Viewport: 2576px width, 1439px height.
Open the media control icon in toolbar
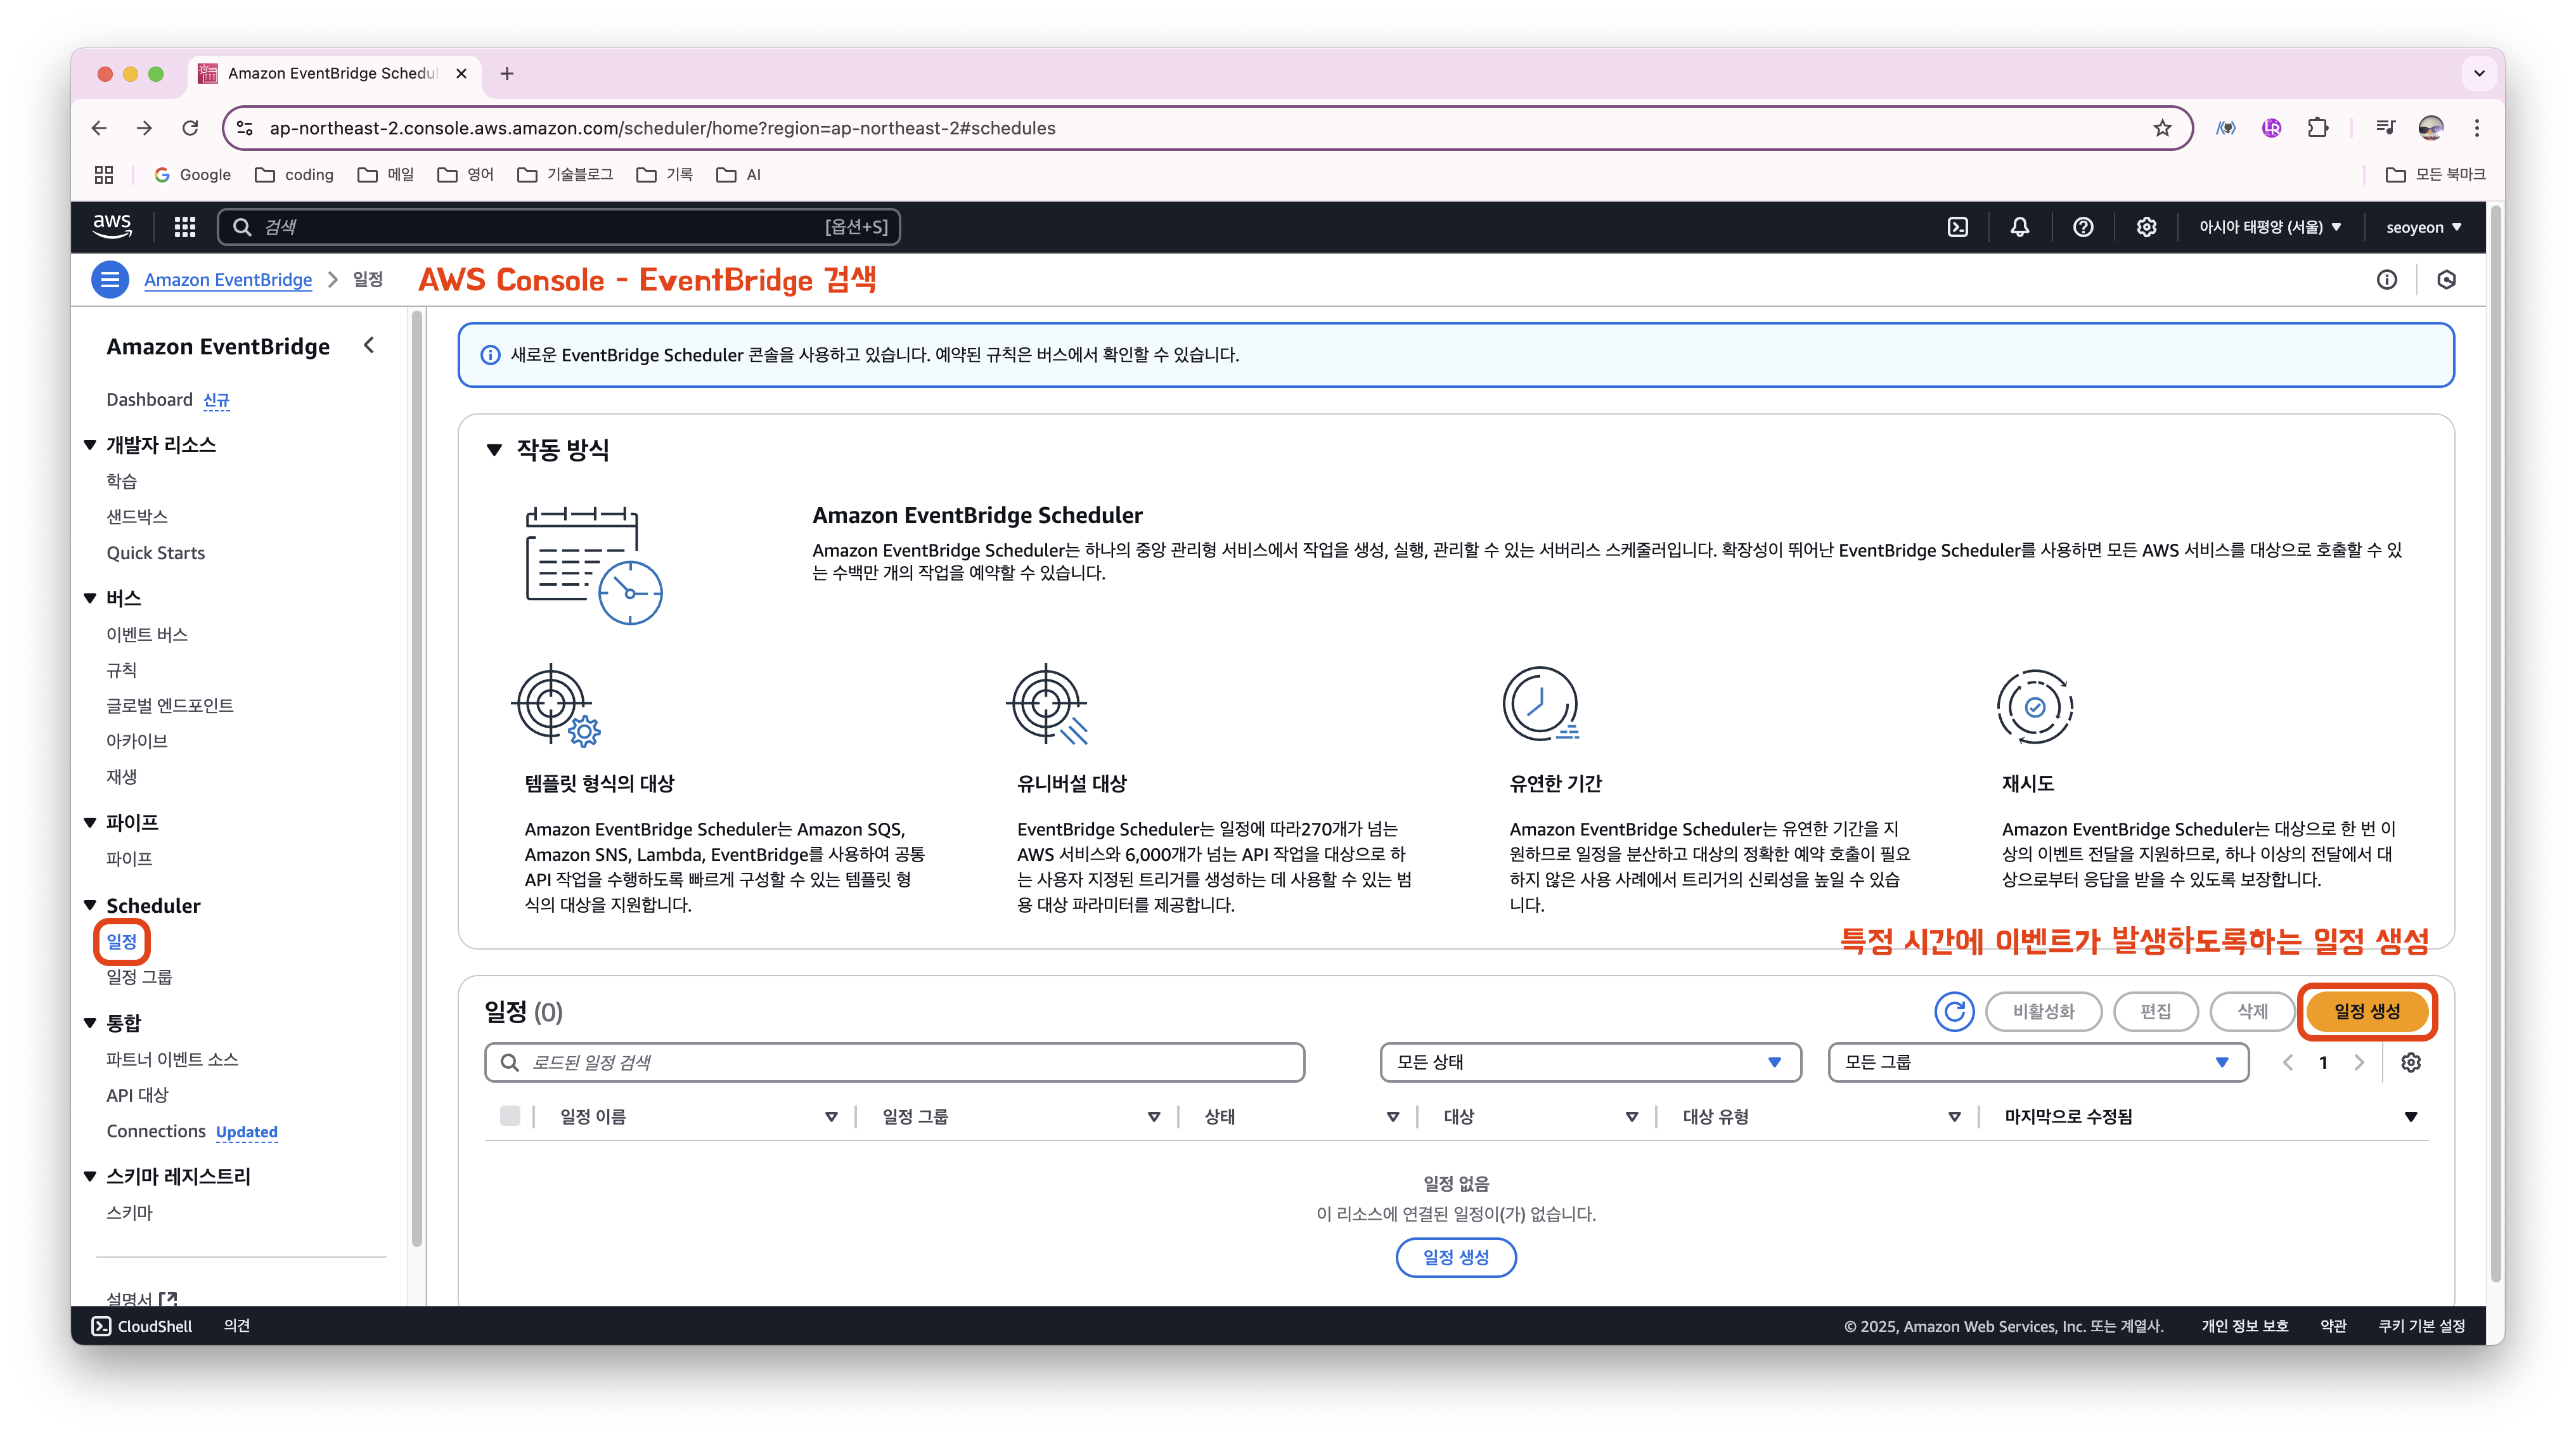point(2385,128)
